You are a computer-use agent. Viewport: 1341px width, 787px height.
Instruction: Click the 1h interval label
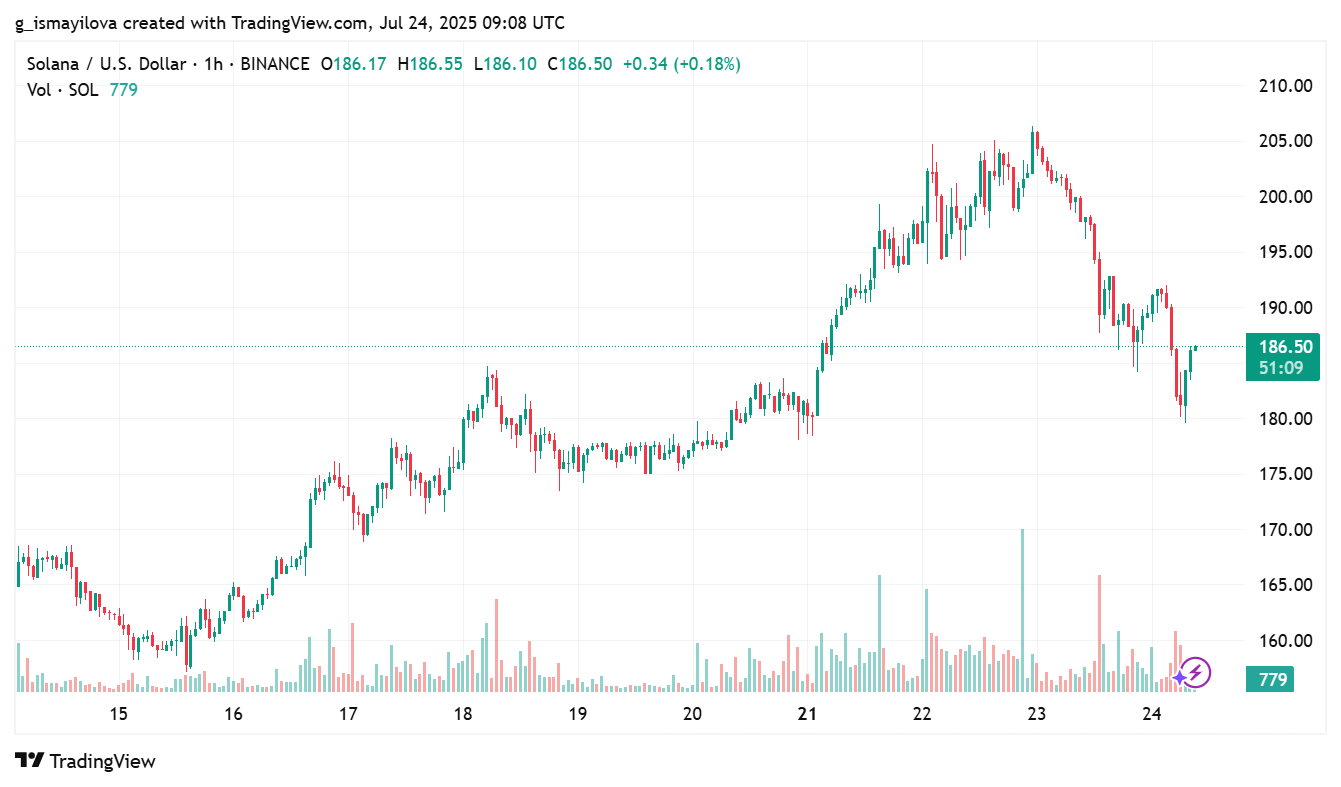[213, 64]
